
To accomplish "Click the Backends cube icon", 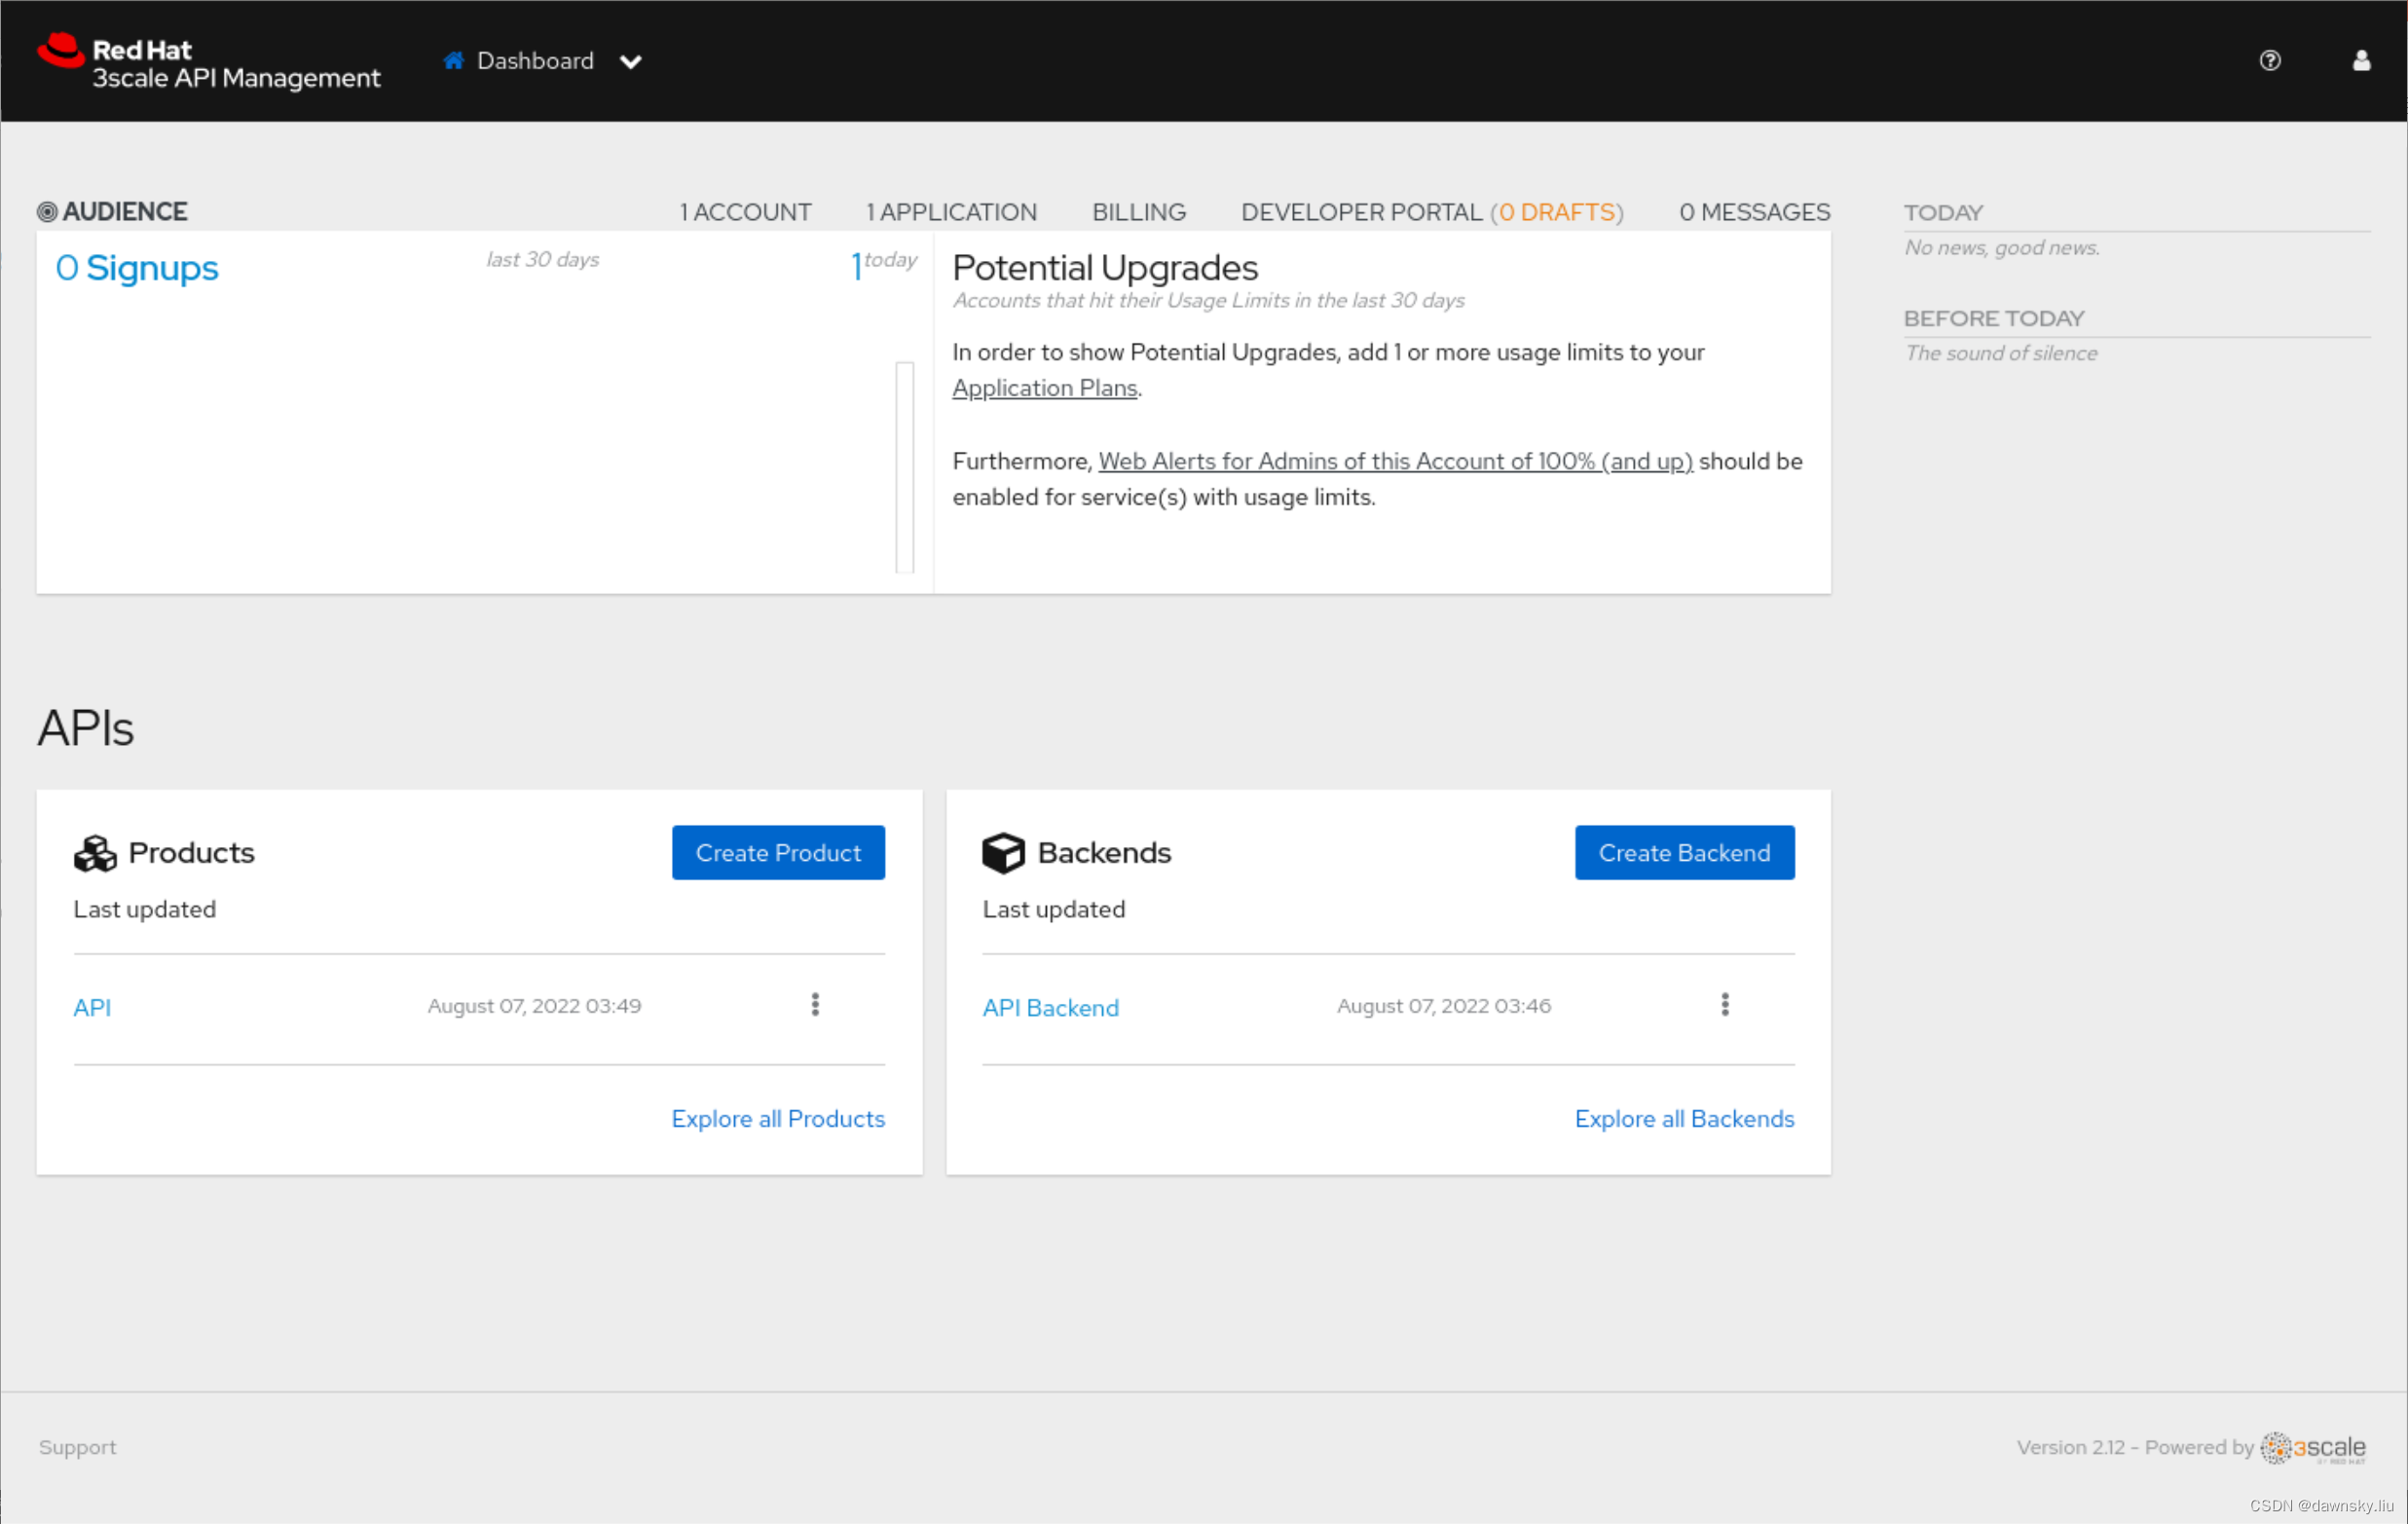I will tap(1003, 853).
